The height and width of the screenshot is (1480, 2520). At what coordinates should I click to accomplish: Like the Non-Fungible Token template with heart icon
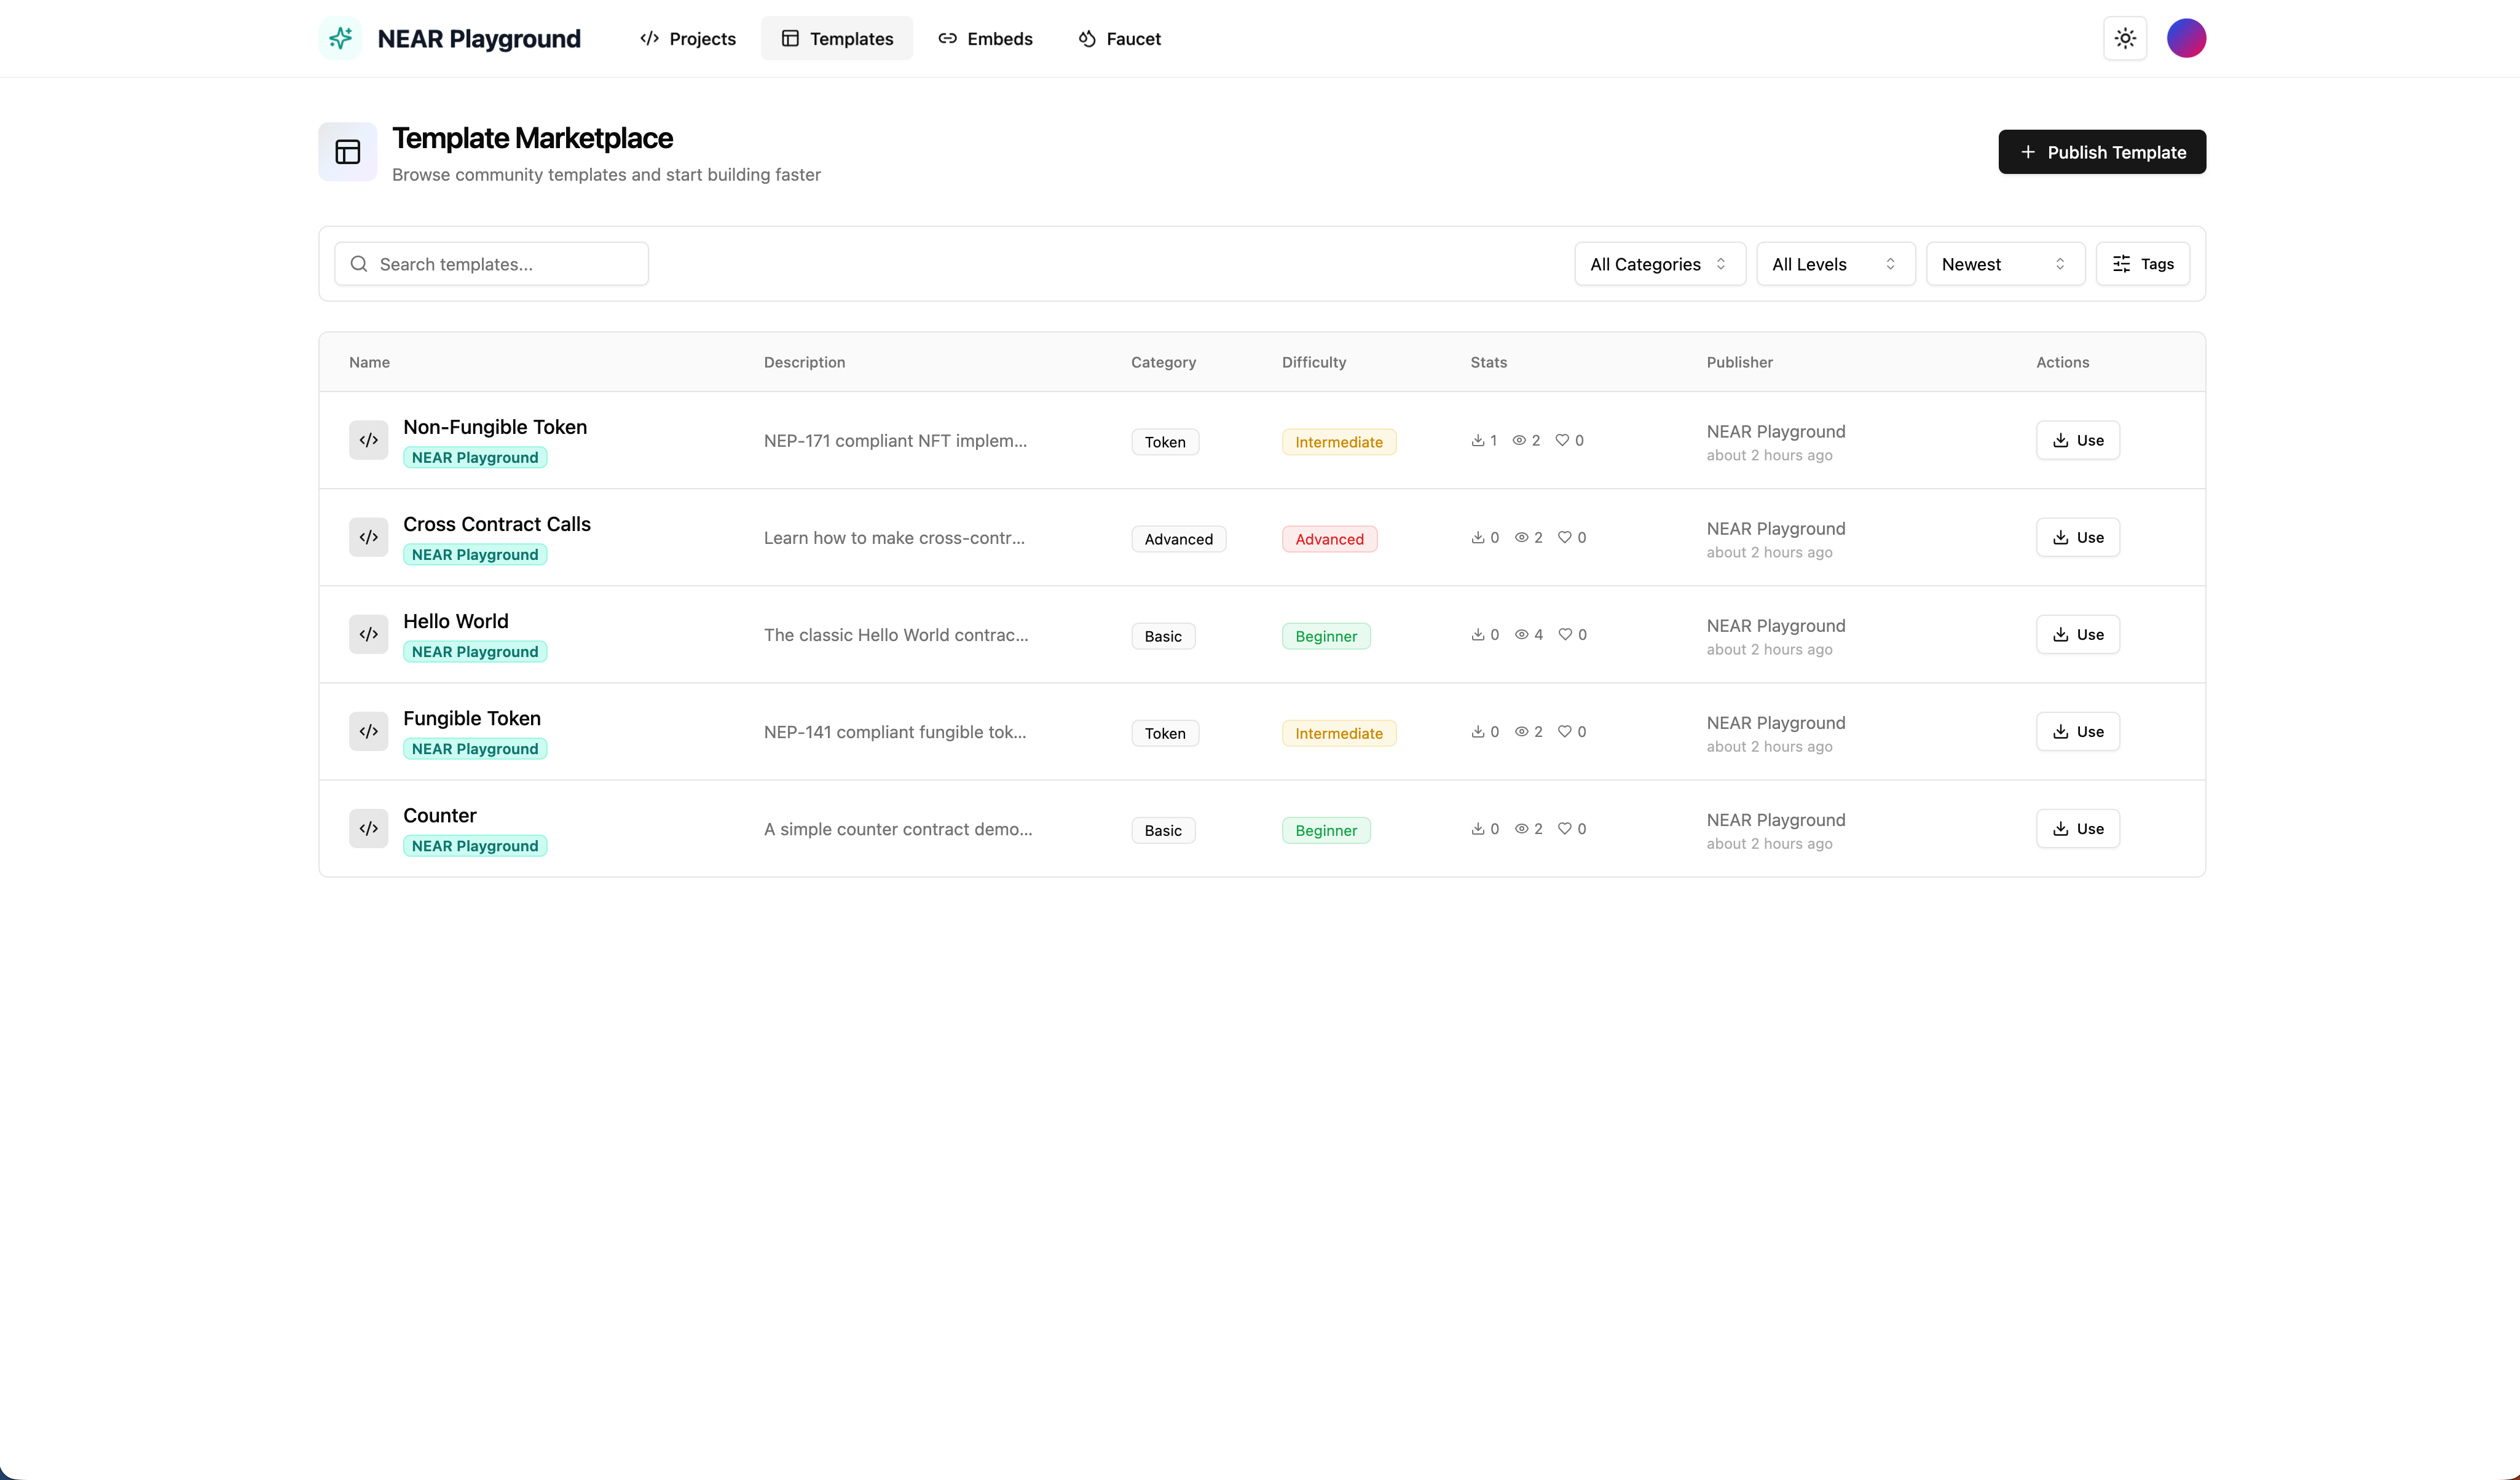click(x=1562, y=440)
